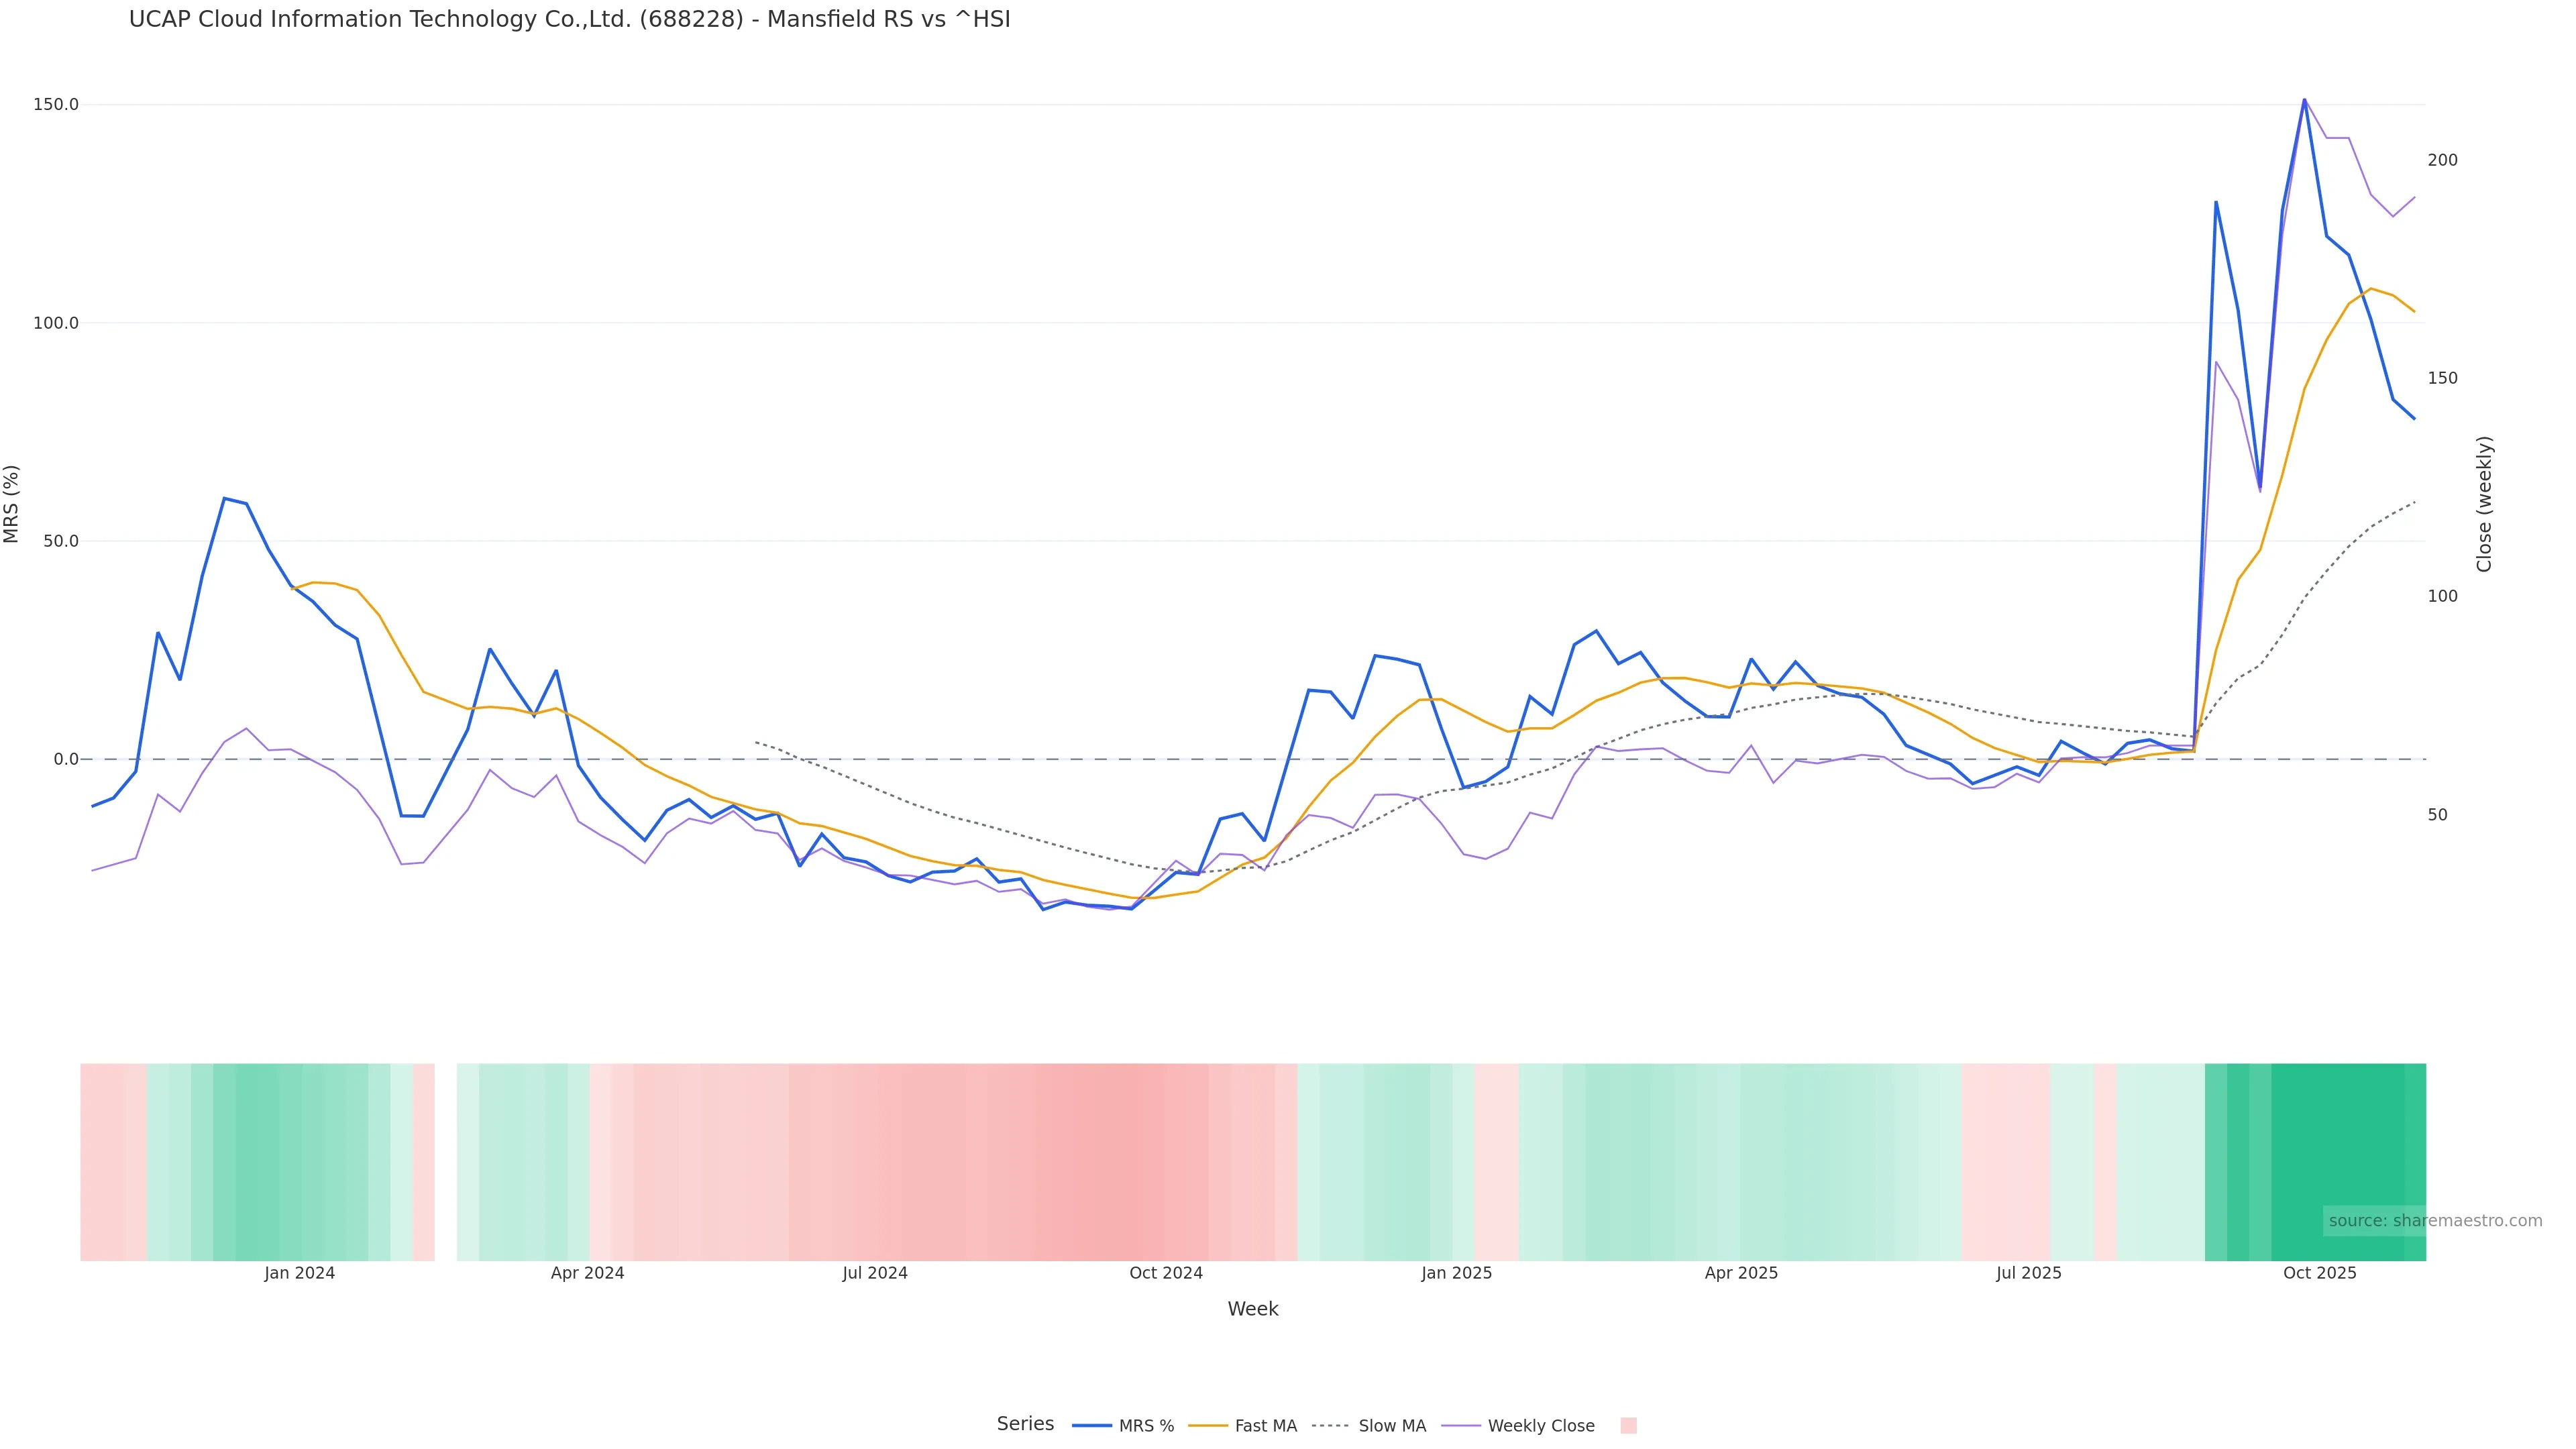The width and height of the screenshot is (2576, 1449).
Task: Click the blue MRS % legend line icon
Action: 1092,1426
